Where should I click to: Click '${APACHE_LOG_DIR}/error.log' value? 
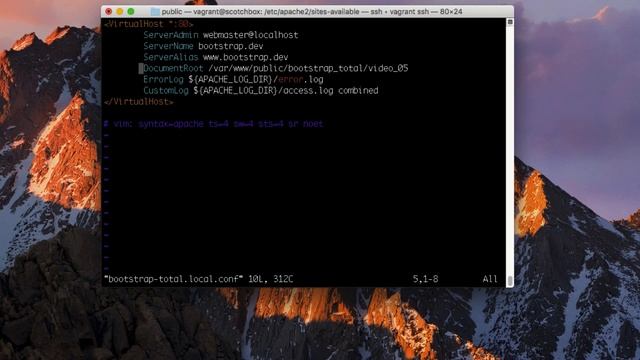click(x=256, y=79)
